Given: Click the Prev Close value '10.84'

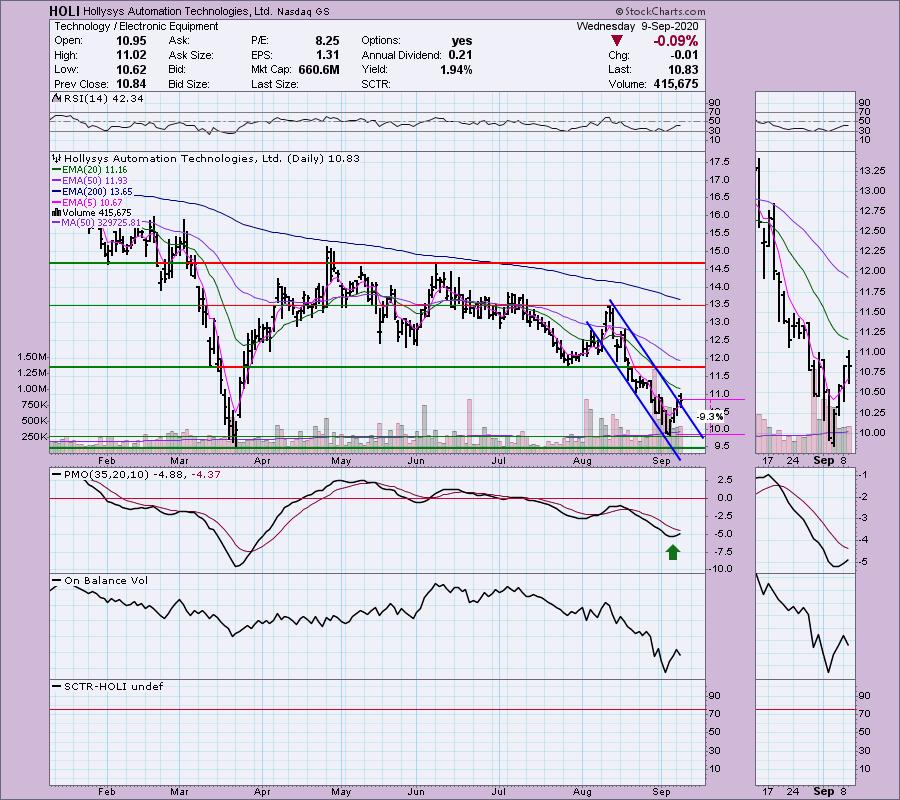Looking at the screenshot, I should (x=131, y=84).
